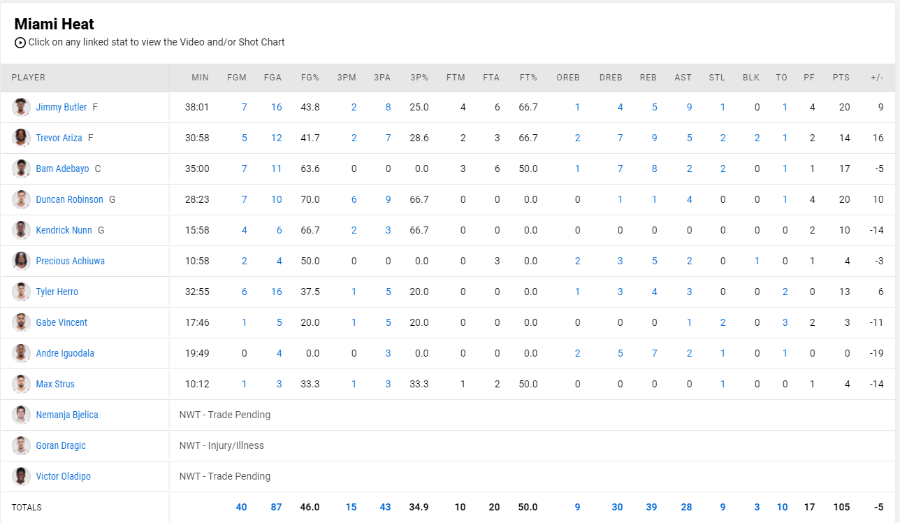View team total 15 three-pointers made
Screen dimensions: 900x523
351,507
